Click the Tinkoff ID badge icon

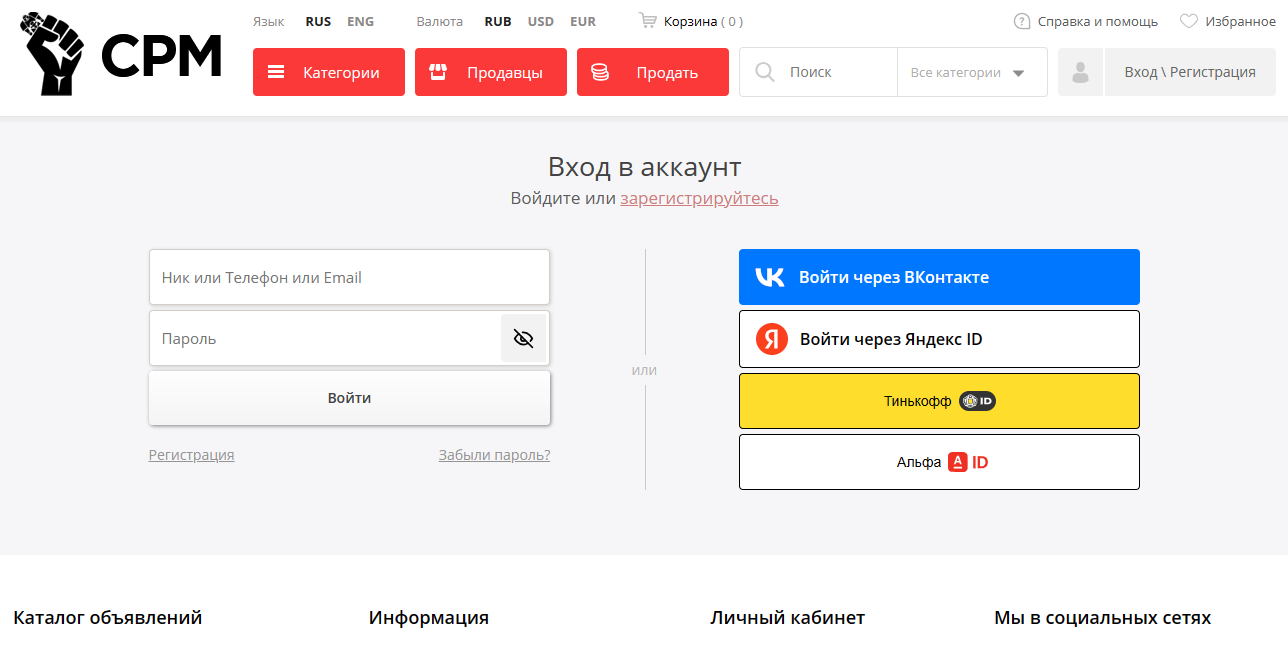(x=978, y=401)
